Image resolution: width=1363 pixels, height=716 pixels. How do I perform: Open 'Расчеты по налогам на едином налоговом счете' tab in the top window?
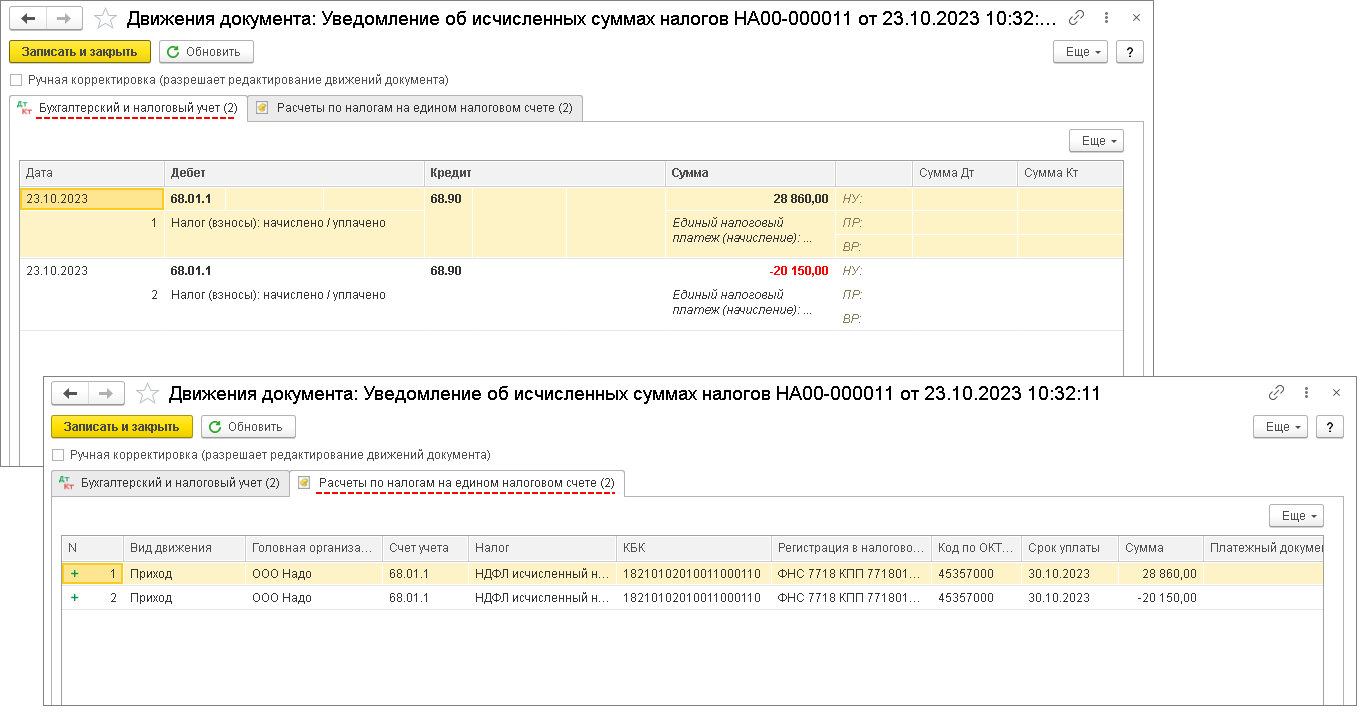(x=414, y=108)
